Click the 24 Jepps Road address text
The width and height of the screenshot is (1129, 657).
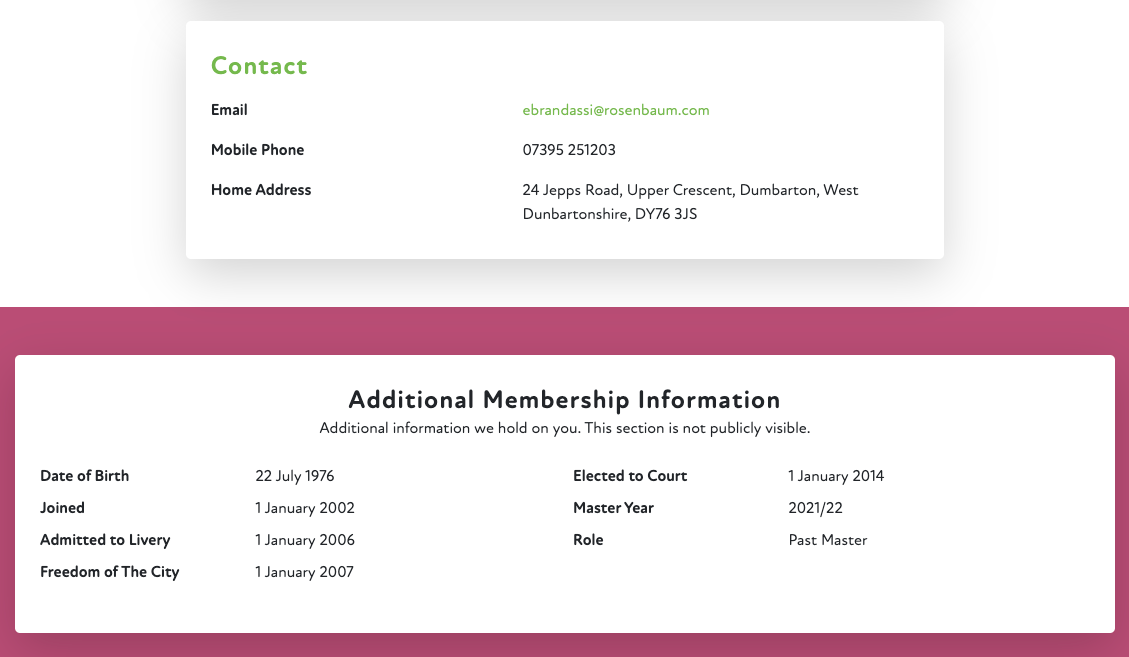coord(690,201)
